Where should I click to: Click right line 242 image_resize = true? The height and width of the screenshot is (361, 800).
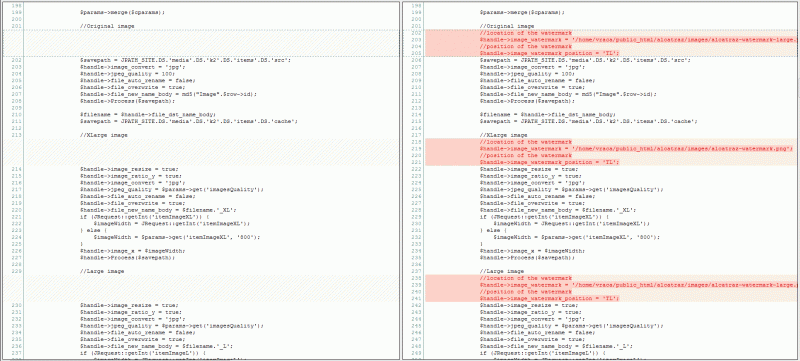point(529,305)
